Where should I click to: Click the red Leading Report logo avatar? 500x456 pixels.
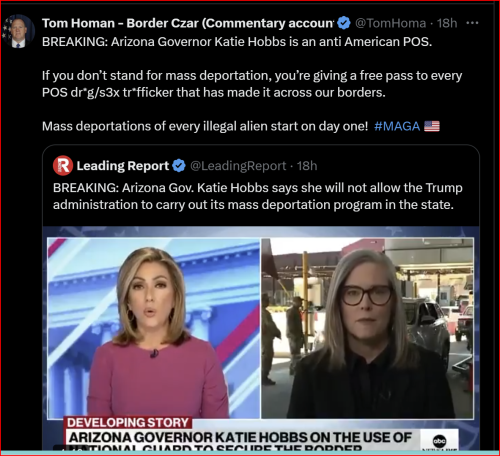[63, 166]
